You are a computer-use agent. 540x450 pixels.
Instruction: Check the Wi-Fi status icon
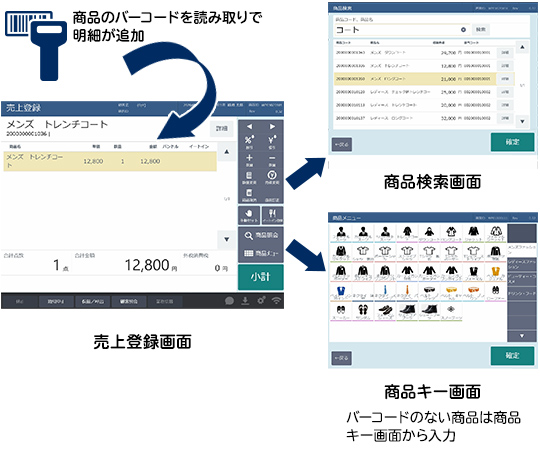pyautogui.click(x=276, y=301)
